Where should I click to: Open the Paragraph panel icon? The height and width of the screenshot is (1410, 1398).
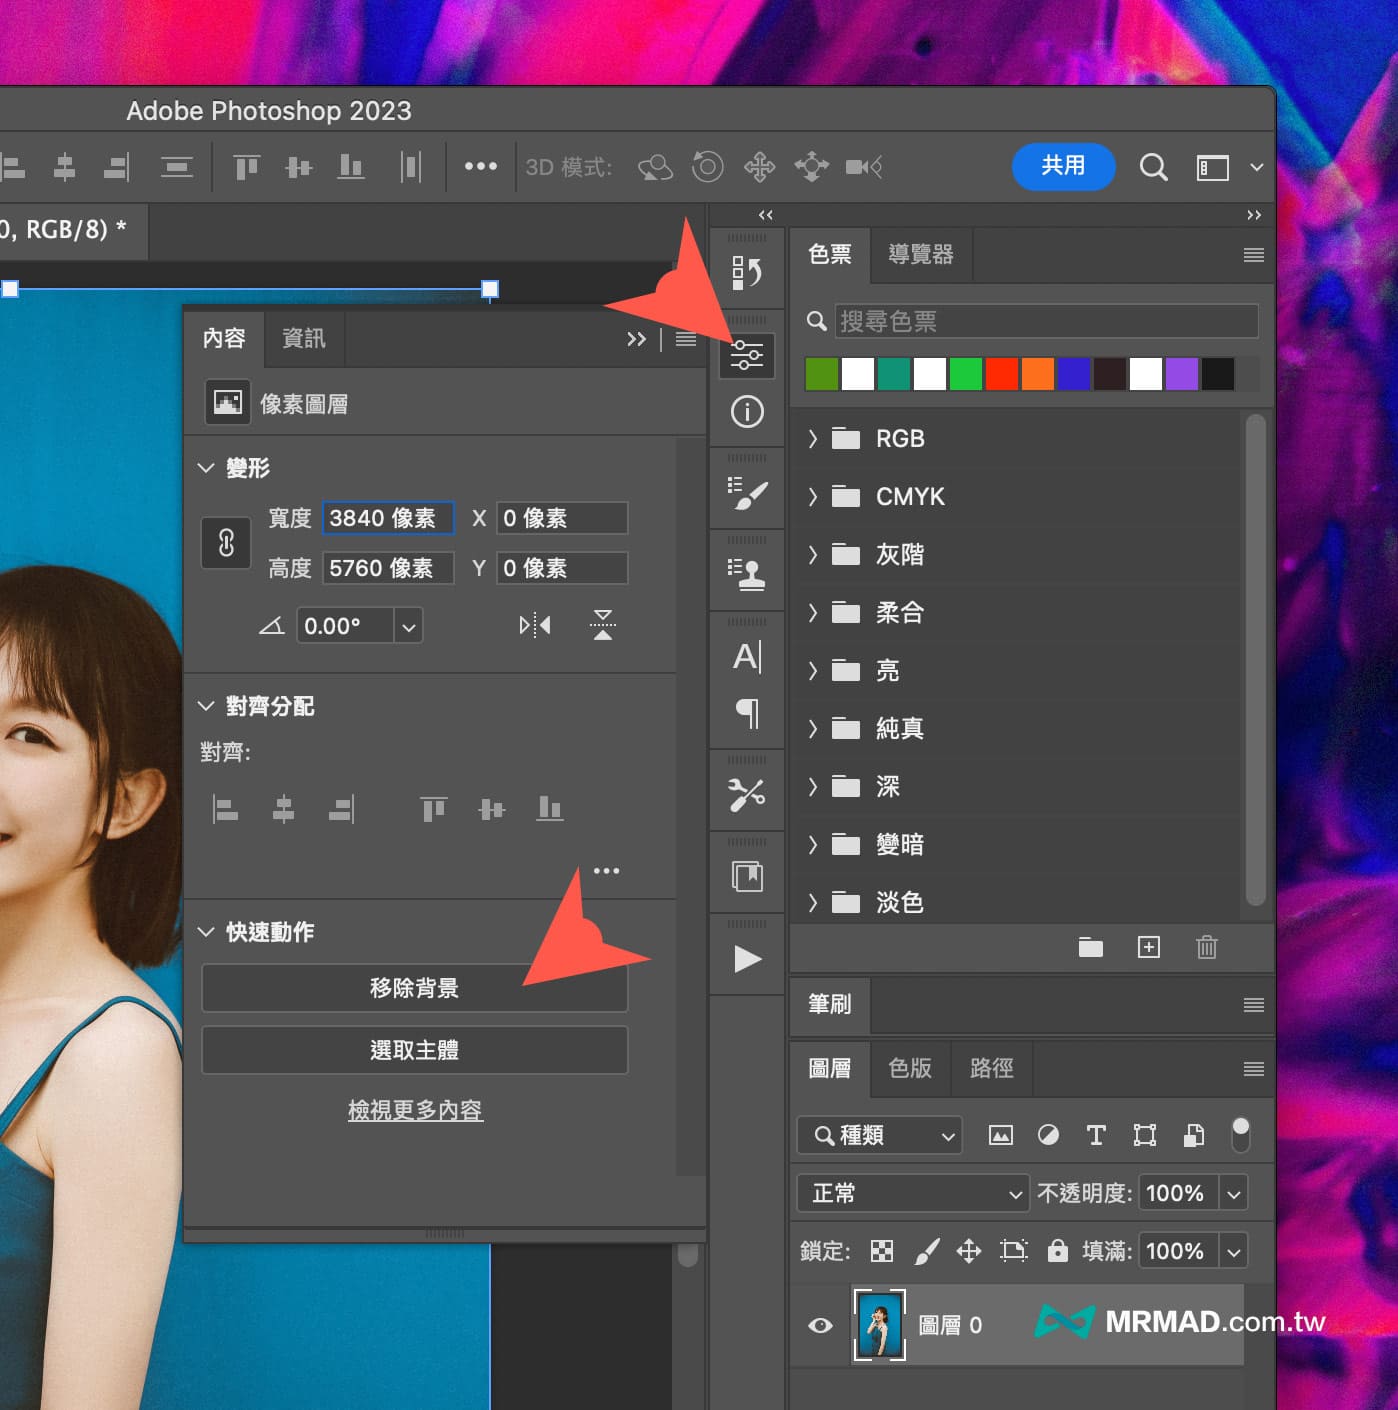click(x=746, y=713)
